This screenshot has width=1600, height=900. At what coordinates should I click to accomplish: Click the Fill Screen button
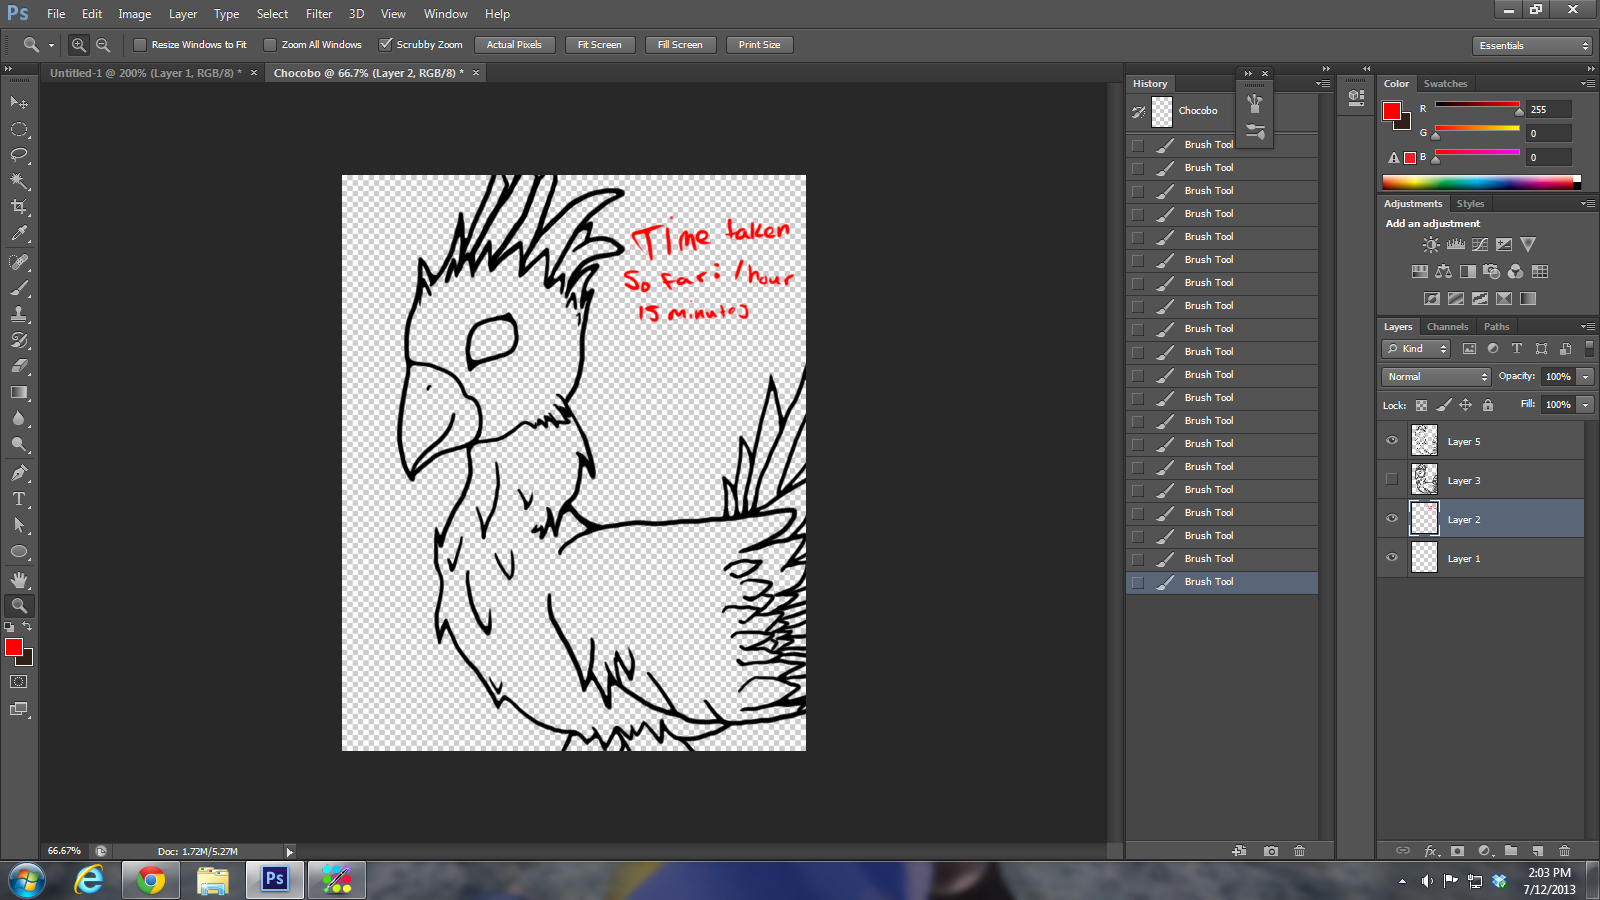tap(680, 45)
